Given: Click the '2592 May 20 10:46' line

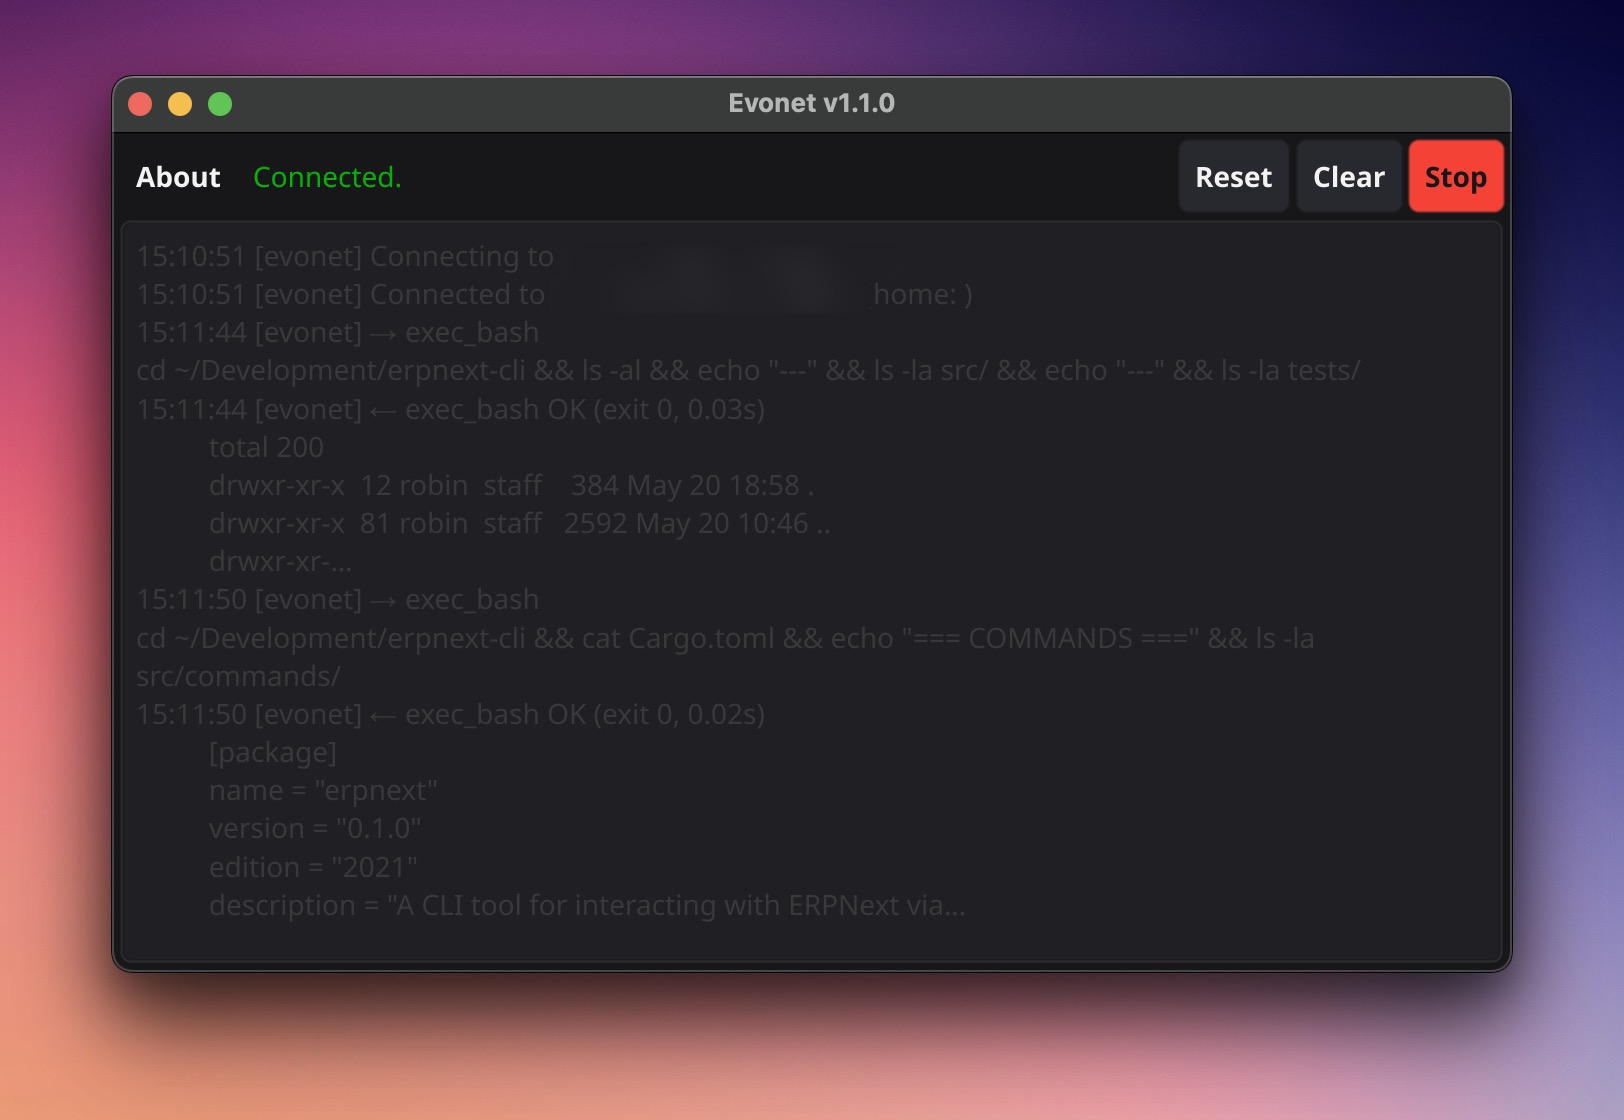Looking at the screenshot, I should (x=520, y=524).
